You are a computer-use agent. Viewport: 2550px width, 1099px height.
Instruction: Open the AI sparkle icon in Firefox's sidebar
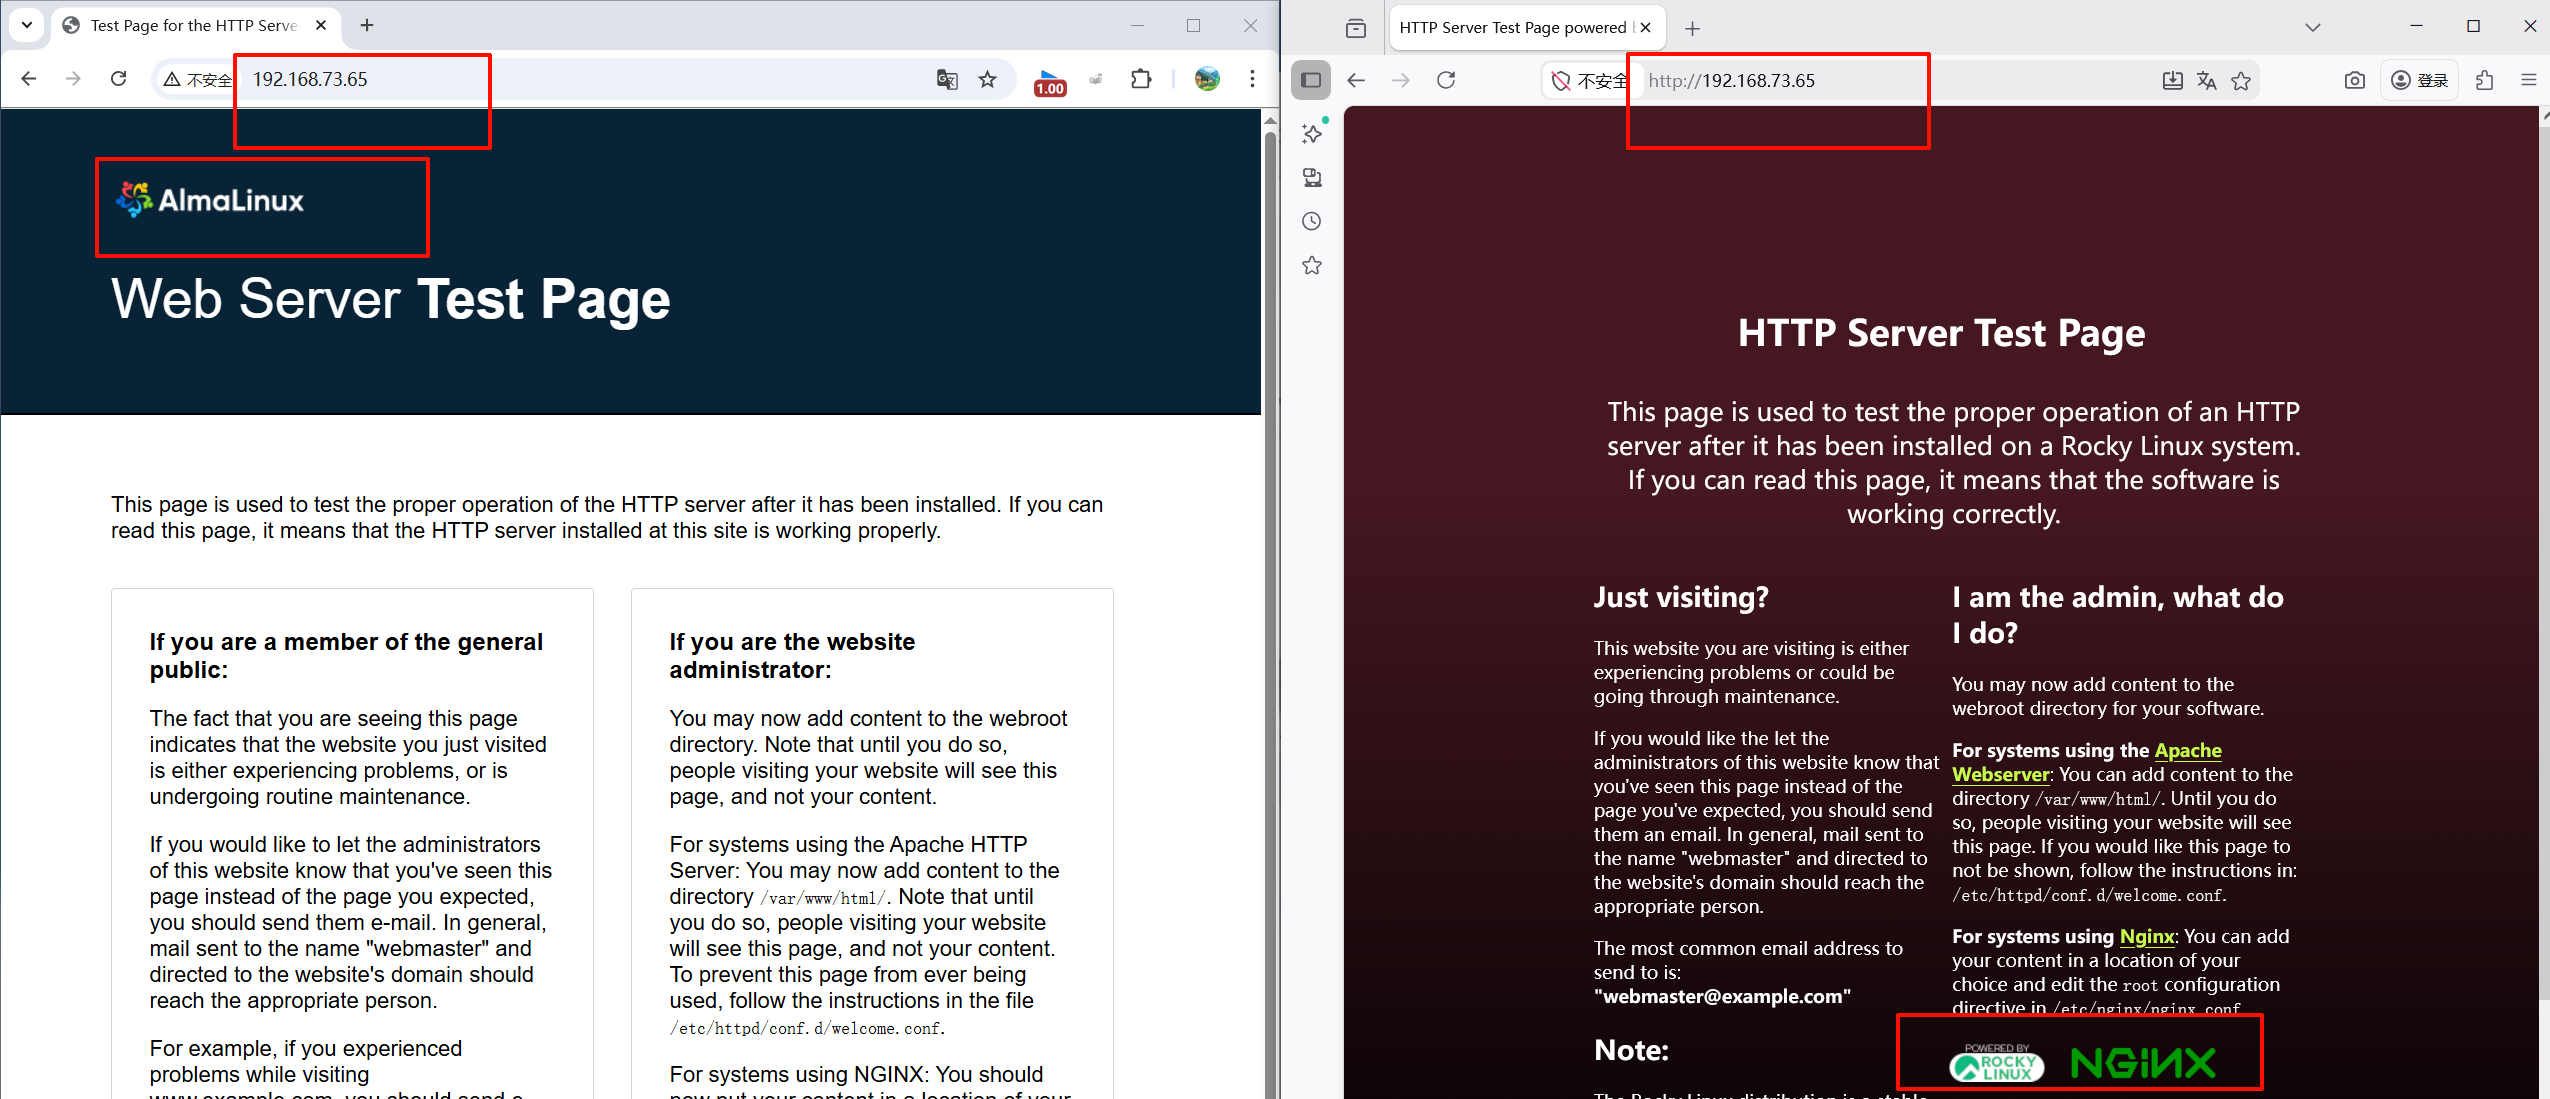click(1313, 133)
